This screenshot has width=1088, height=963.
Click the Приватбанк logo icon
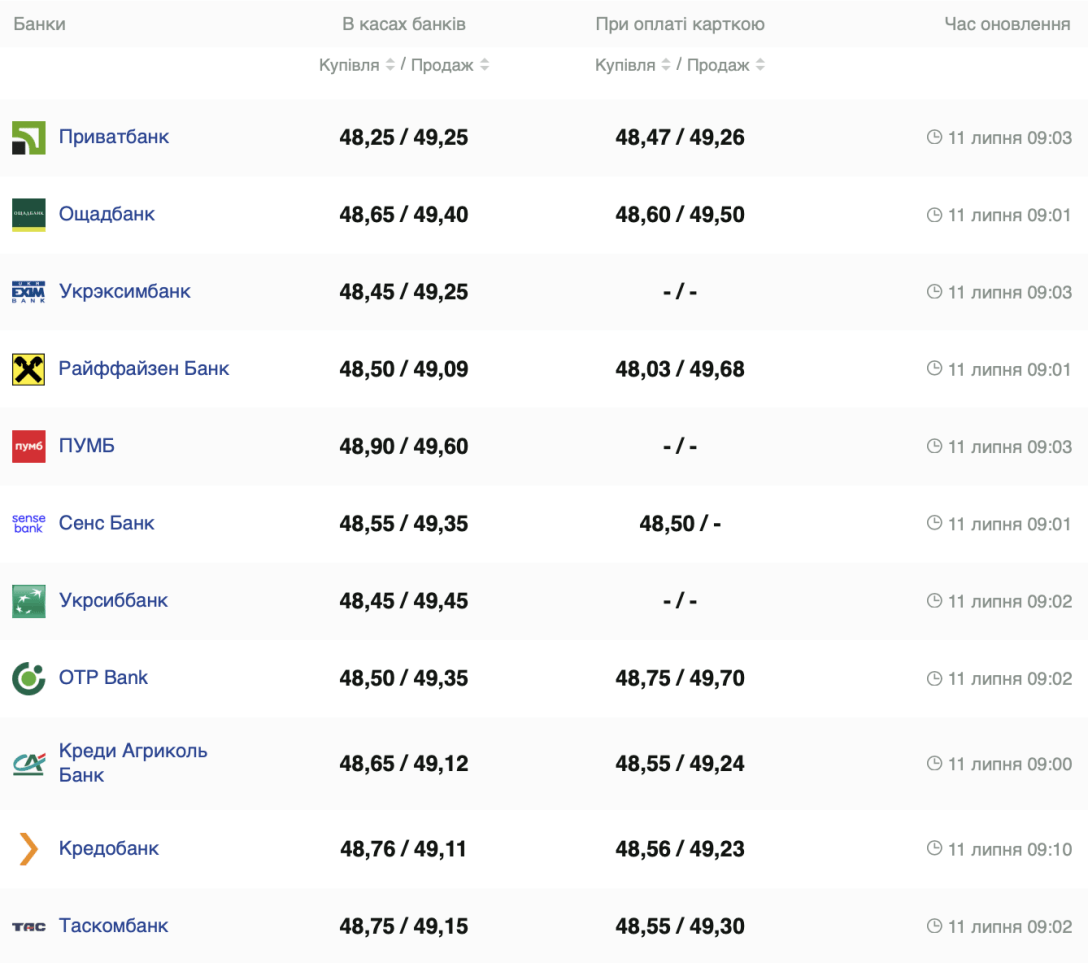coord(28,138)
